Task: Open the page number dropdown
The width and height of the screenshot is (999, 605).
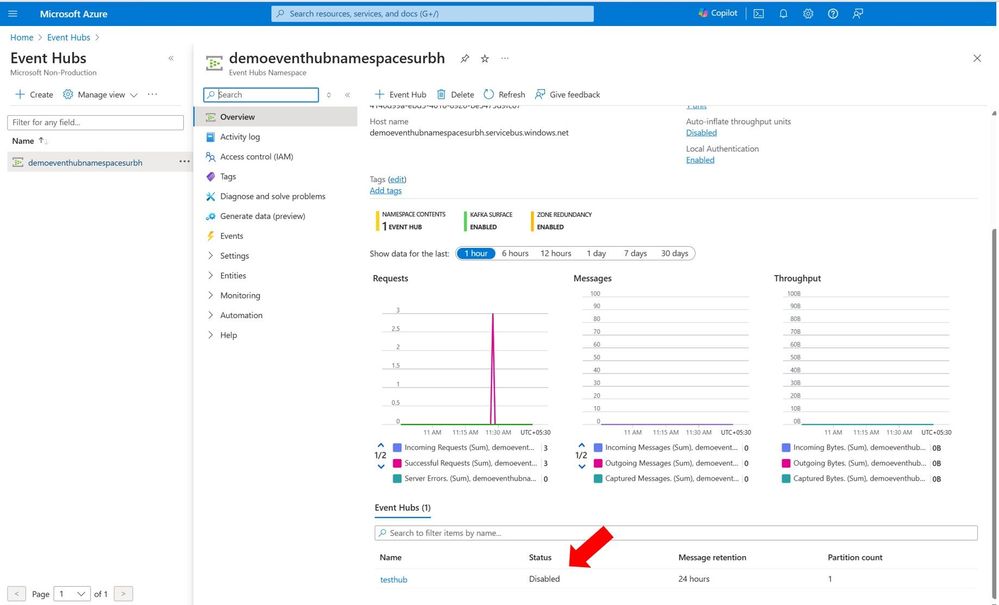Action: coord(72,594)
